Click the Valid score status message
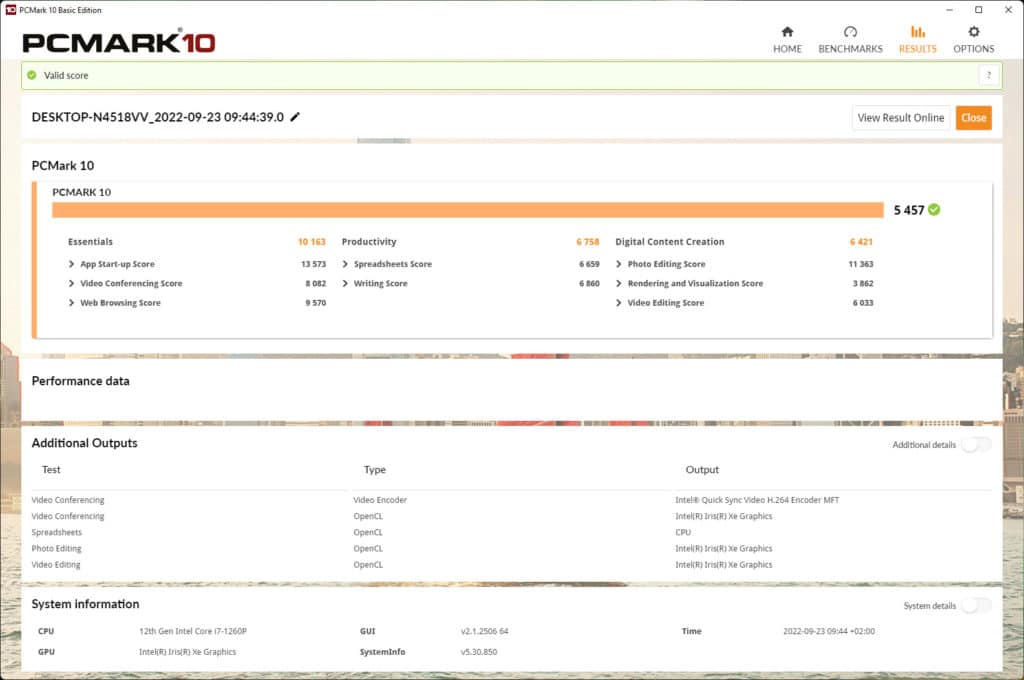This screenshot has width=1024, height=680. (66, 75)
